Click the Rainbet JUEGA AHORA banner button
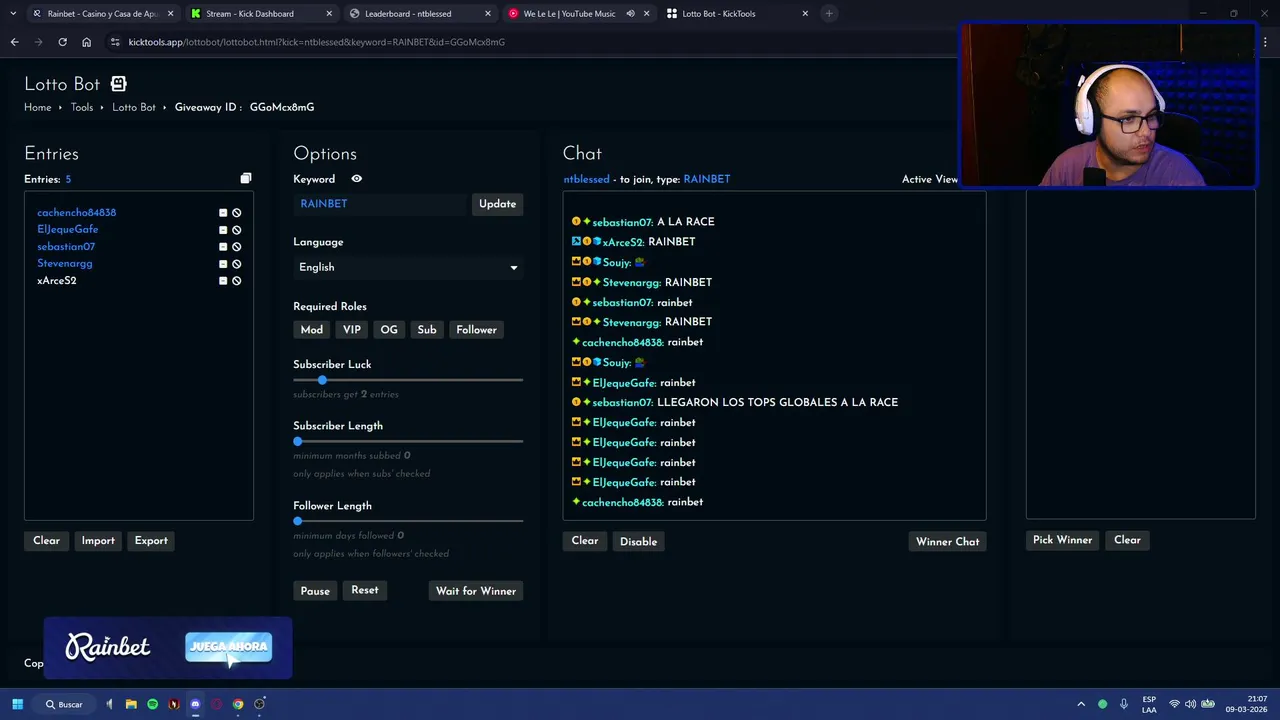1280x720 pixels. point(229,647)
